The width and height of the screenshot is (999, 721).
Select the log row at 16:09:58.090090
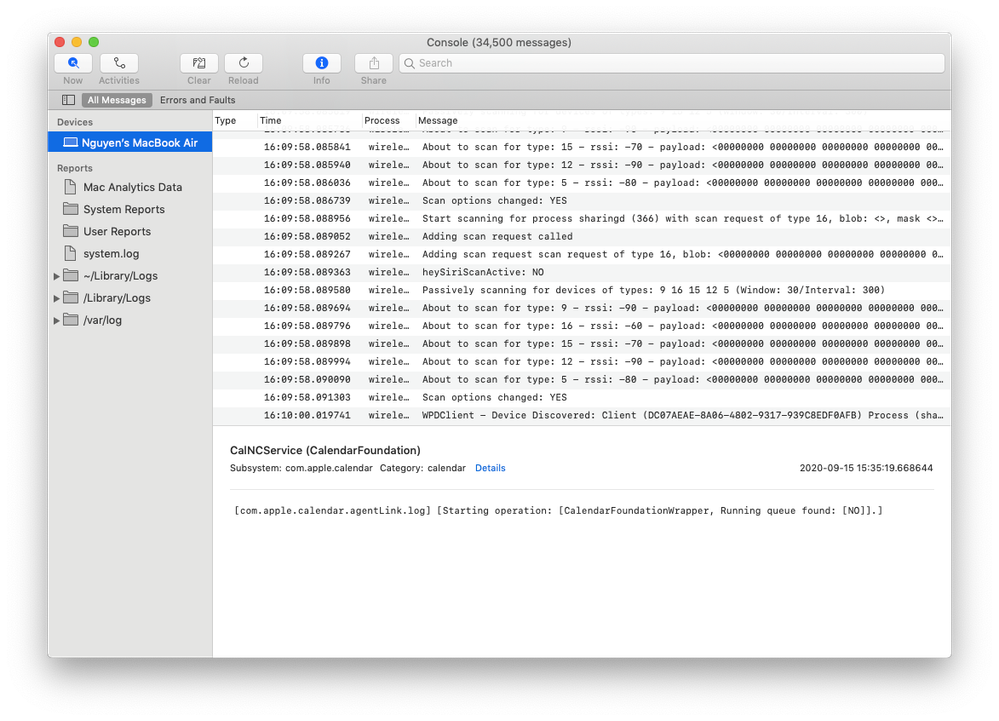(x=582, y=380)
